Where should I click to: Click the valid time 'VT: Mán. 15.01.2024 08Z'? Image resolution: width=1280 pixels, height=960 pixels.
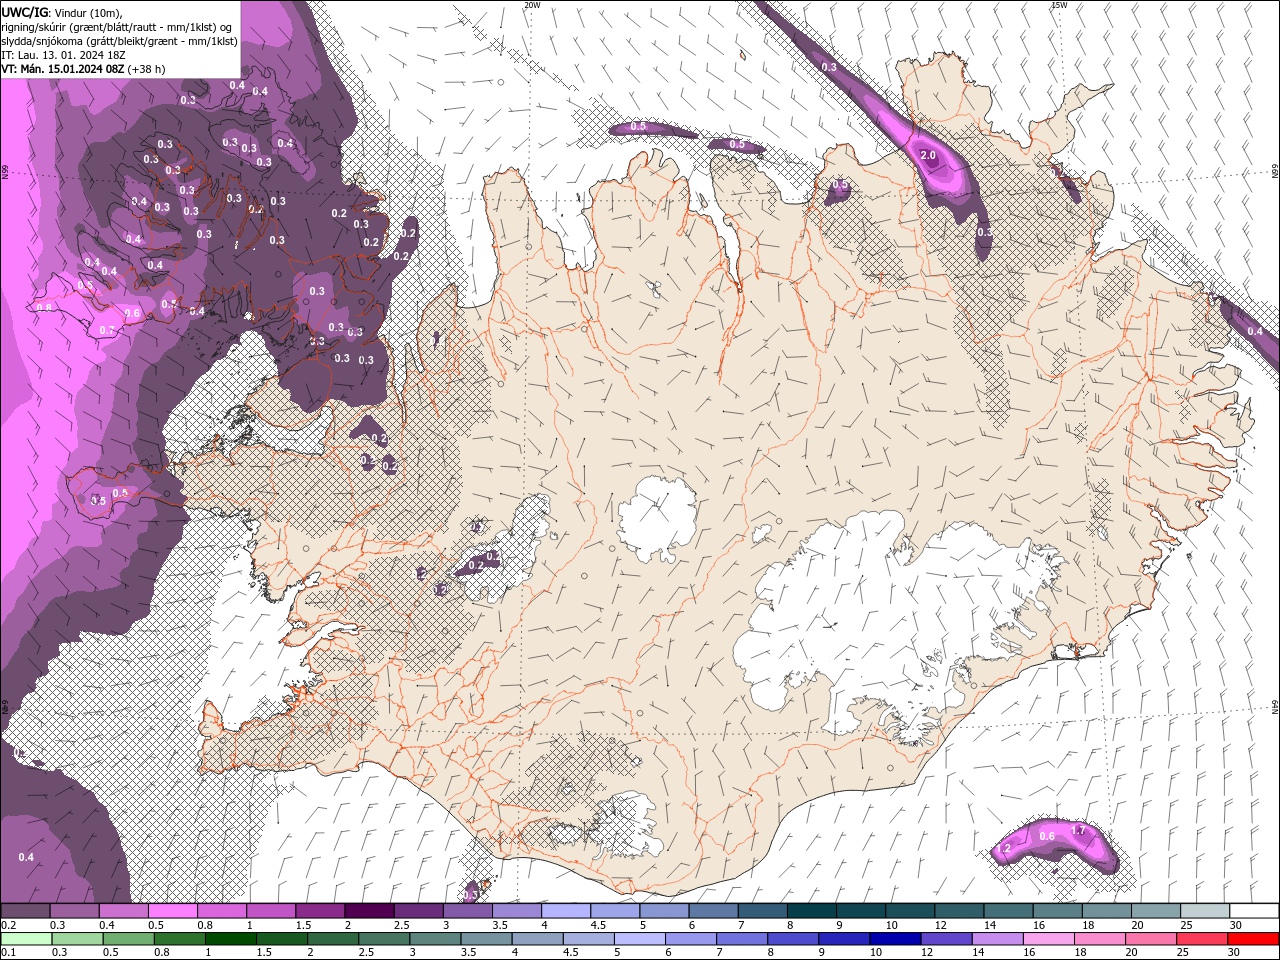click(x=62, y=69)
